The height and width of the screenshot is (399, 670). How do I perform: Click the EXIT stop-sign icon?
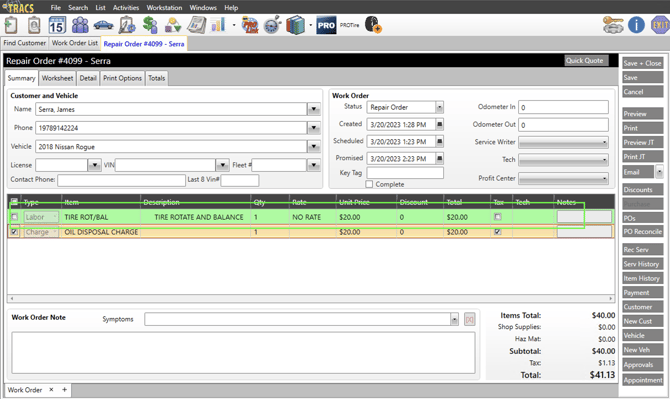pos(660,25)
